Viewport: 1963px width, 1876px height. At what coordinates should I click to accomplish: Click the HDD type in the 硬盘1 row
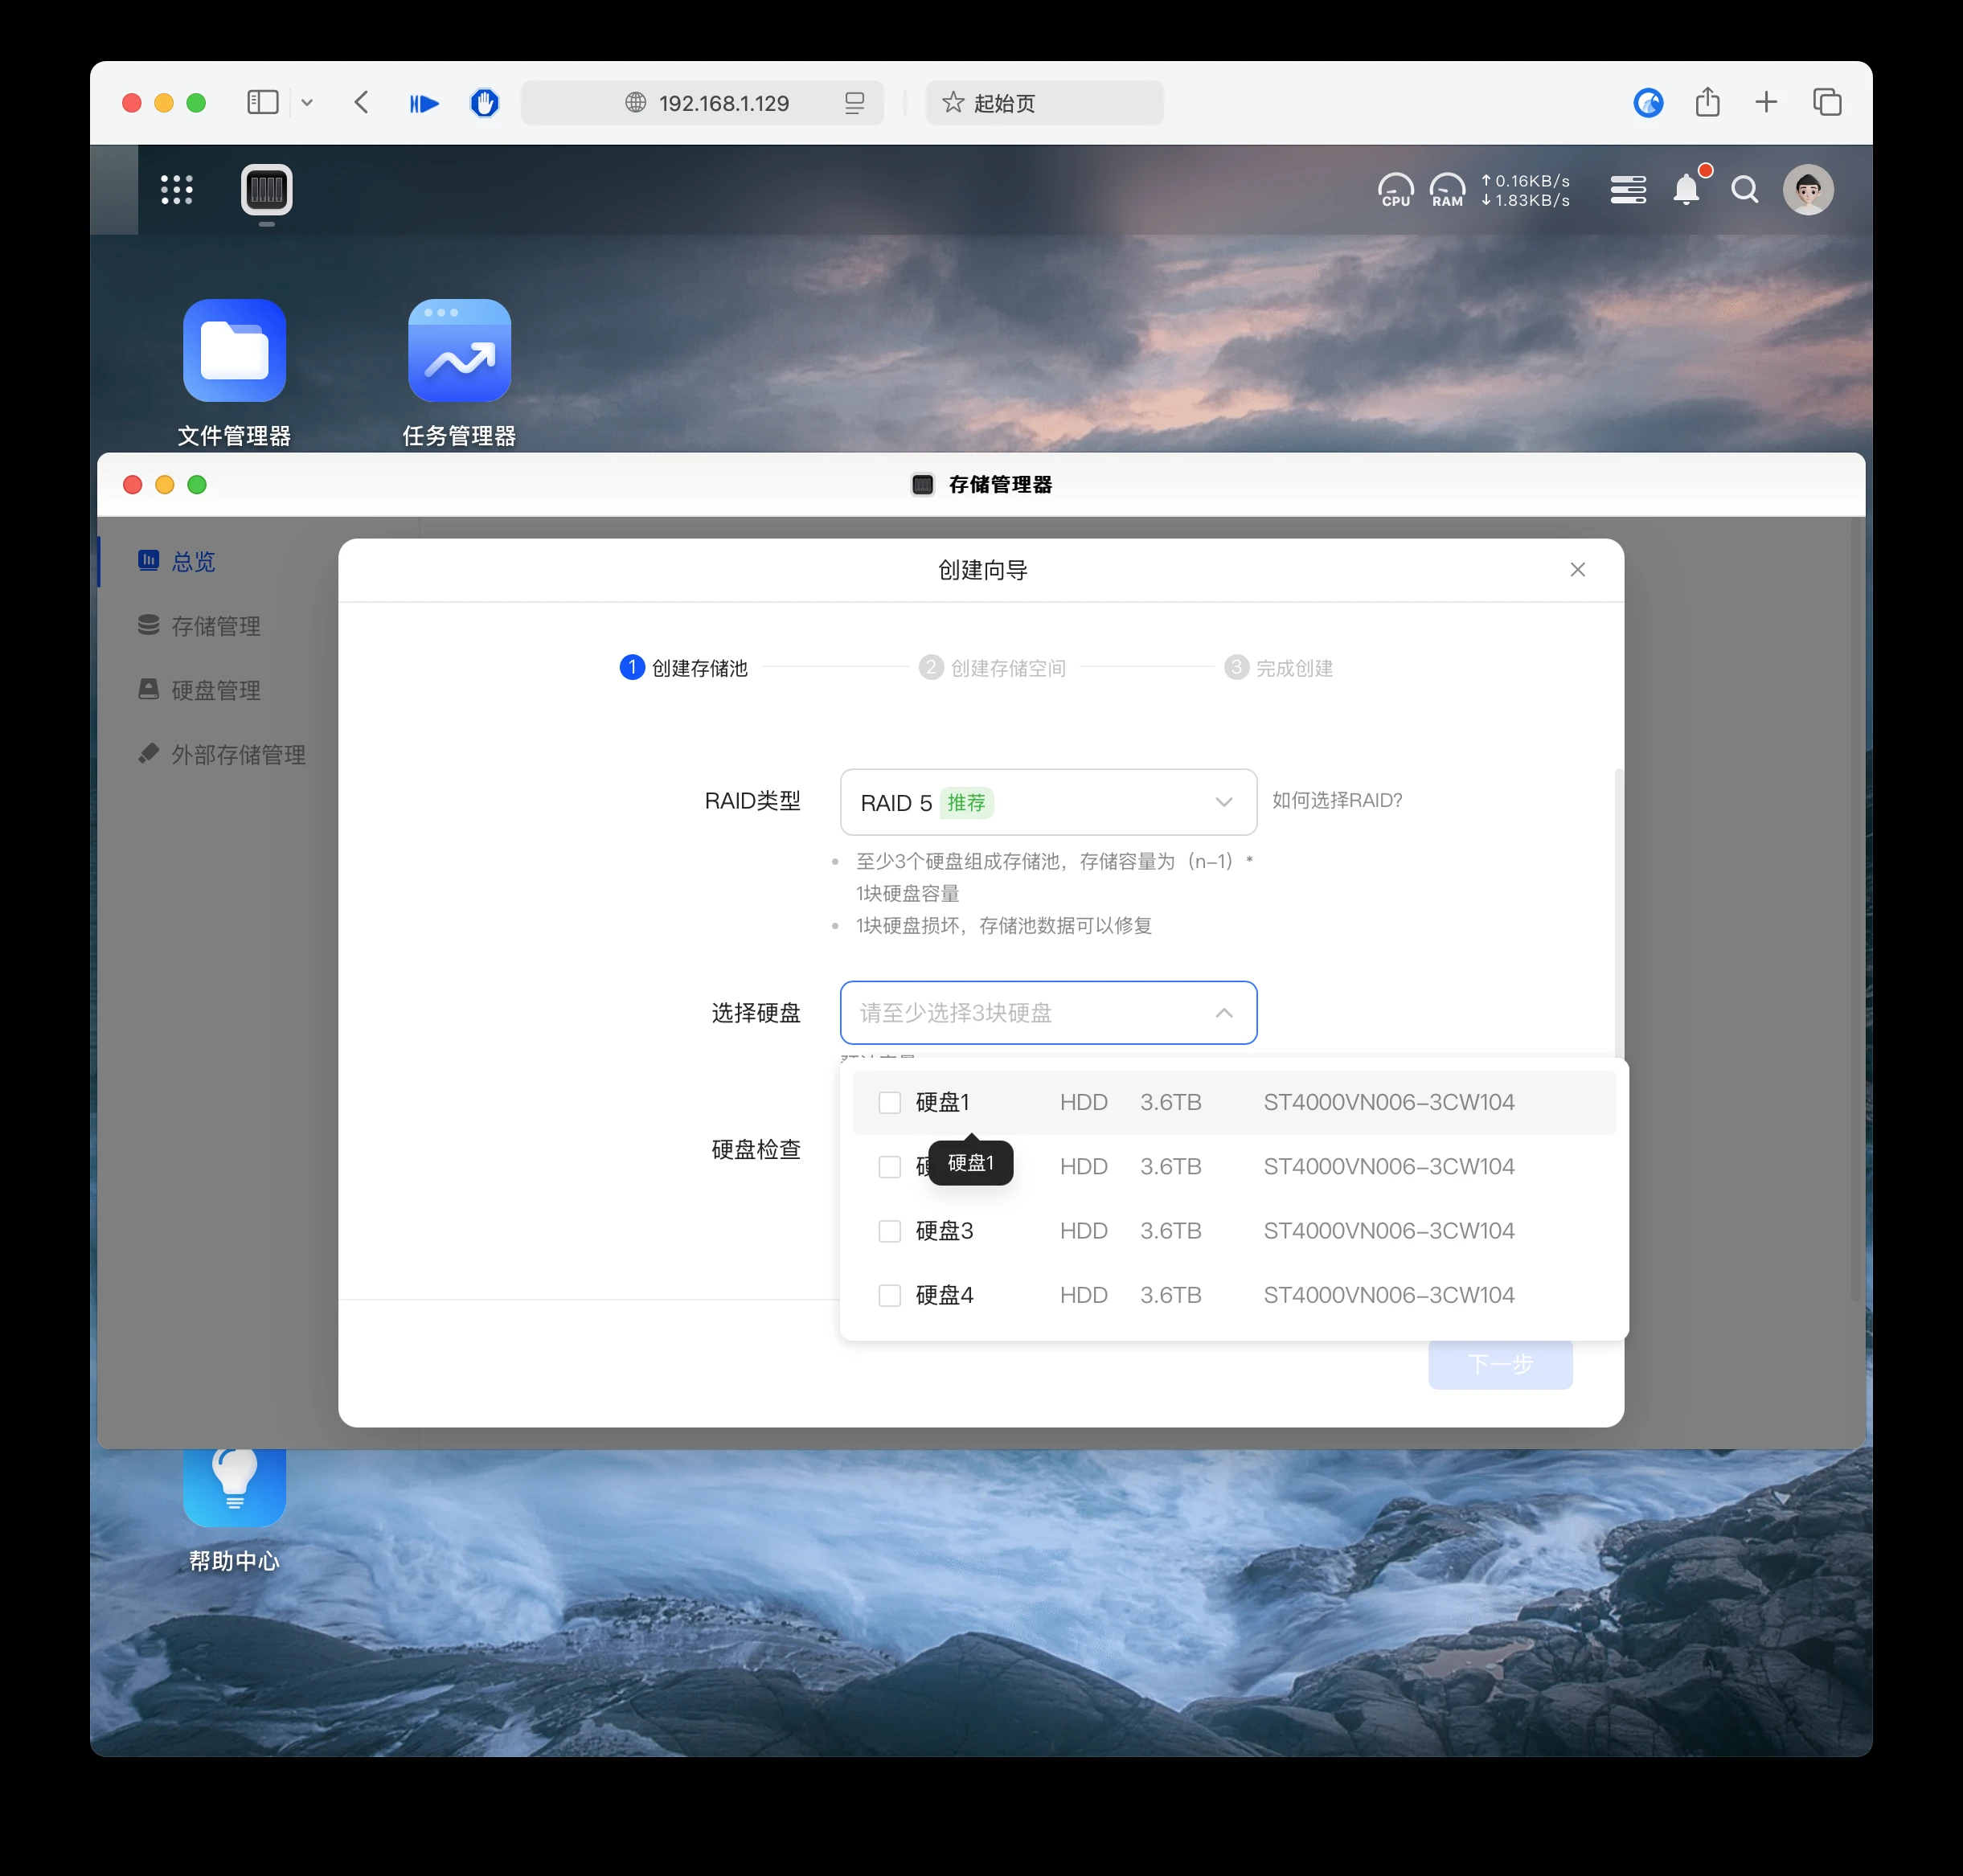coord(1083,1103)
